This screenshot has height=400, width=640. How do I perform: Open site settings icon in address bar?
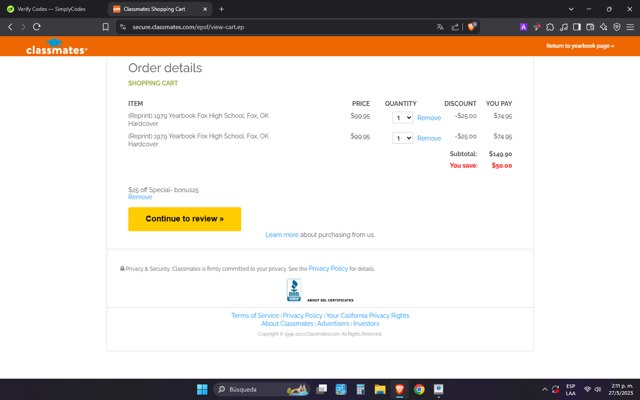tap(122, 27)
